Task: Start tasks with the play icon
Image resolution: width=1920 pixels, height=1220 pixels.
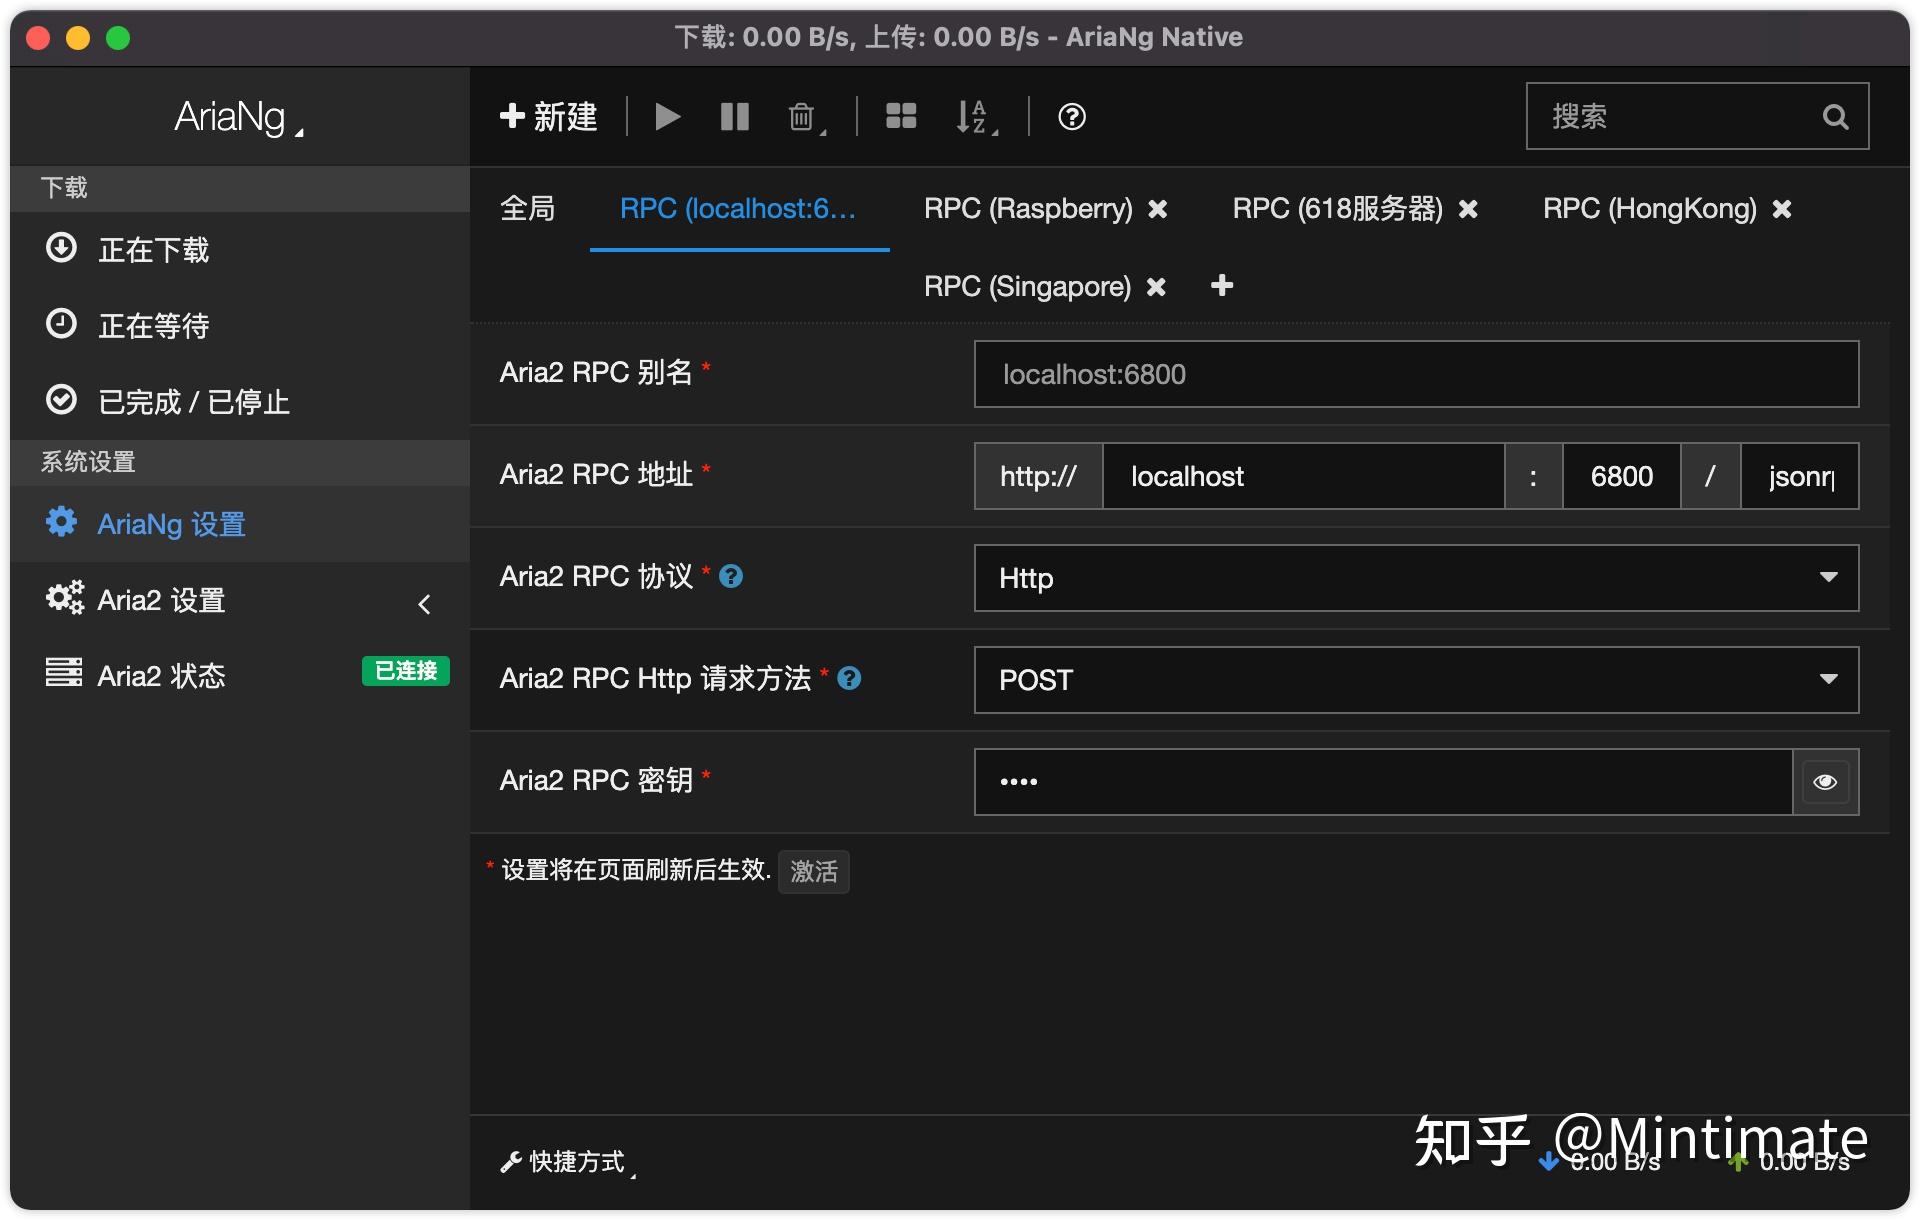Action: (x=667, y=117)
